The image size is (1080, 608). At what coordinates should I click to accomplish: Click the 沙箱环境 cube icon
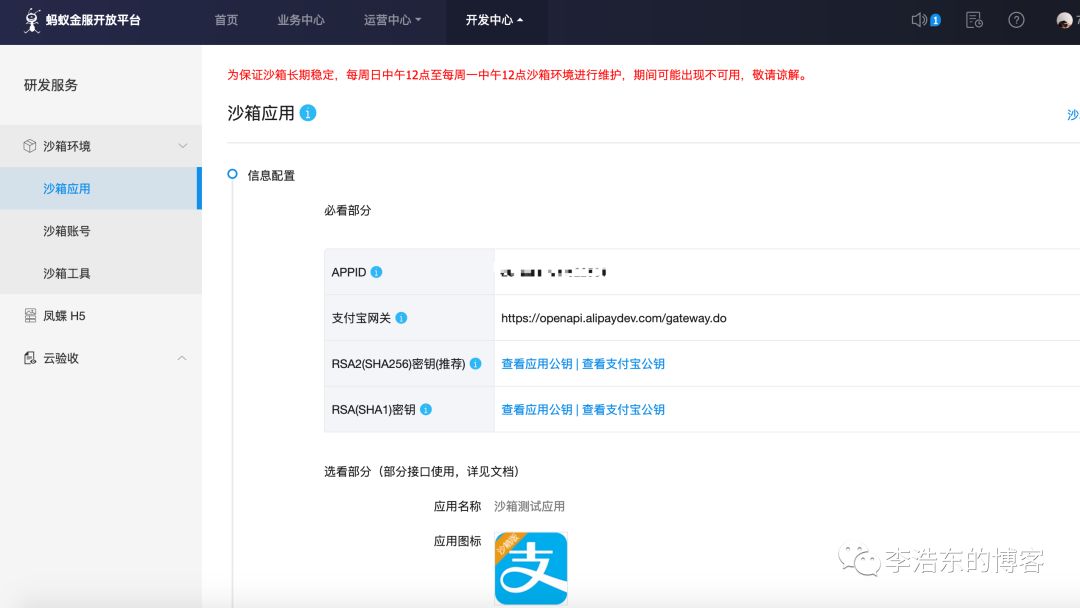coord(30,146)
